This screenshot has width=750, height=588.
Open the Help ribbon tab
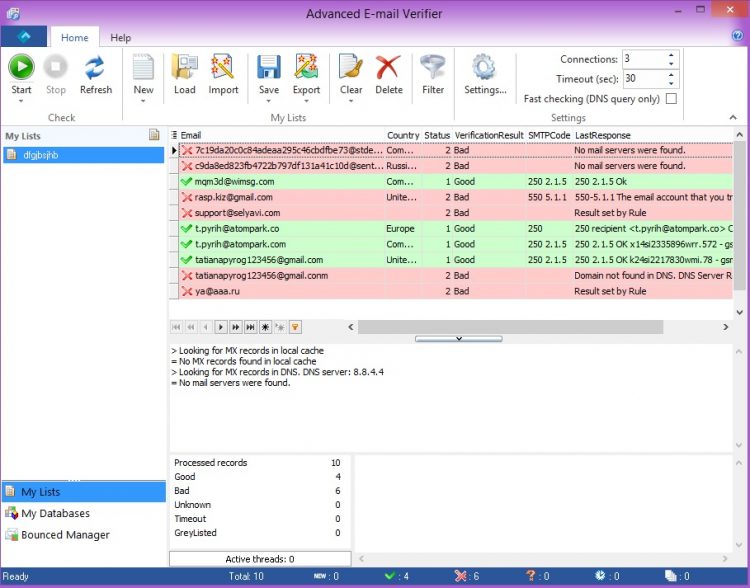121,37
